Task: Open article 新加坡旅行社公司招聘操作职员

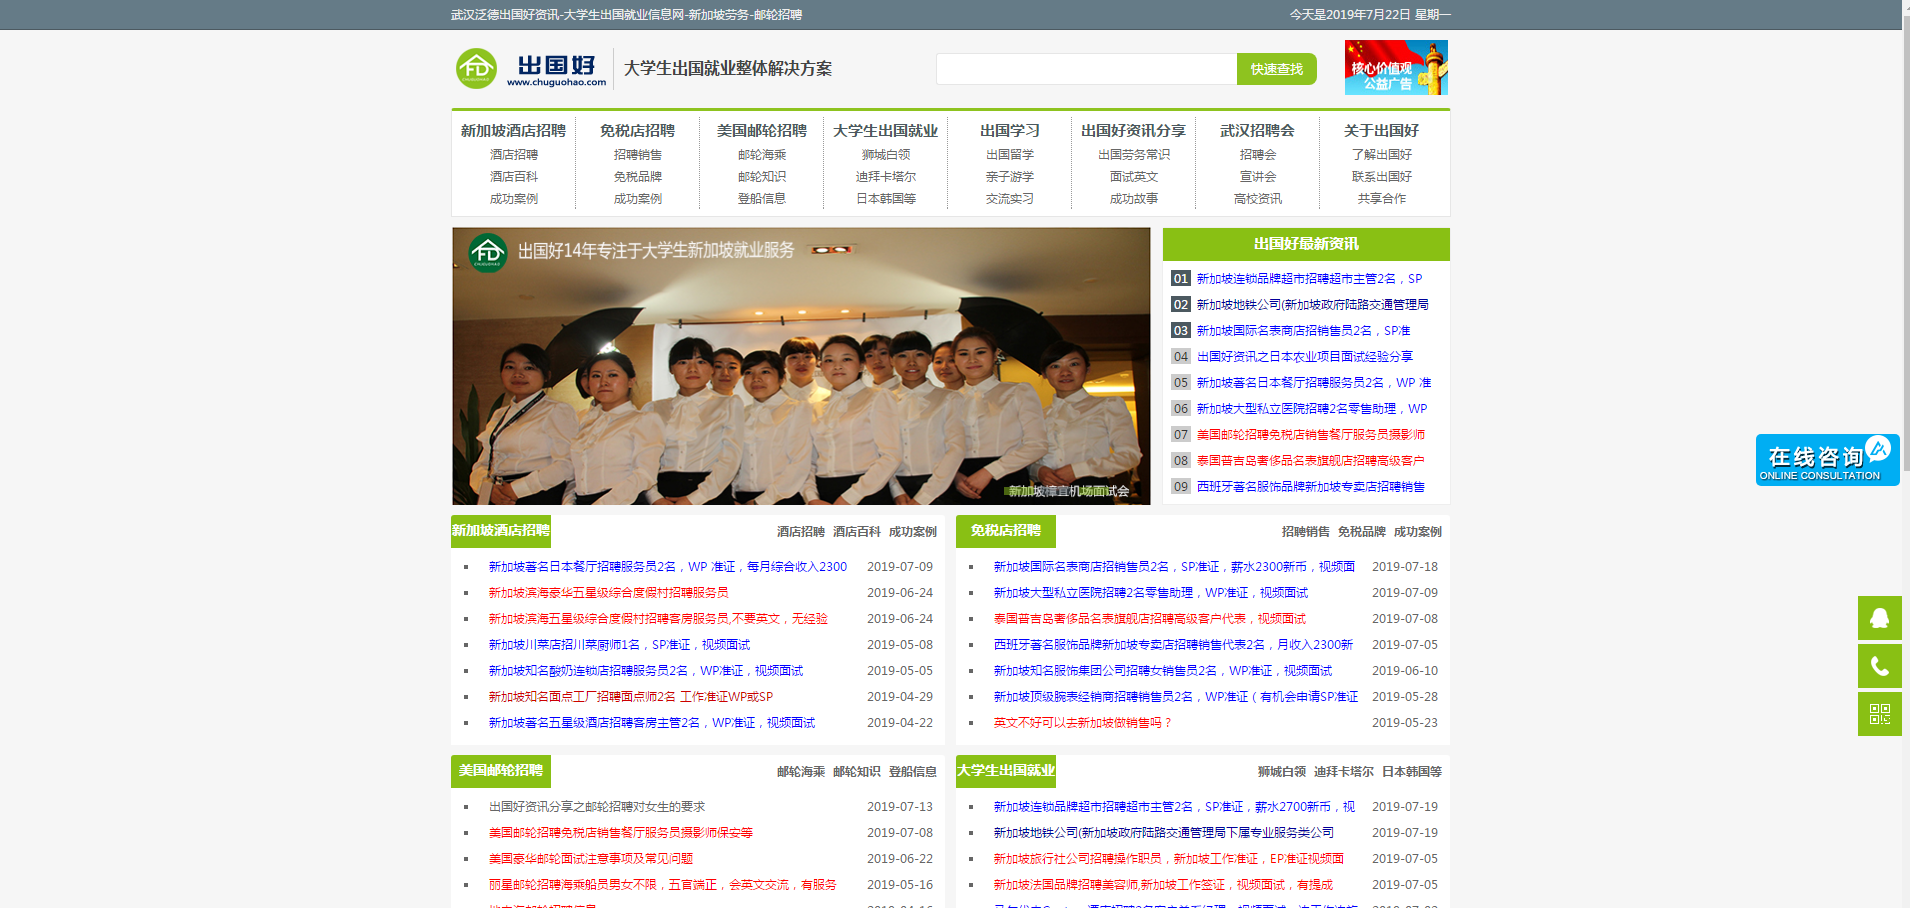Action: tap(1168, 859)
